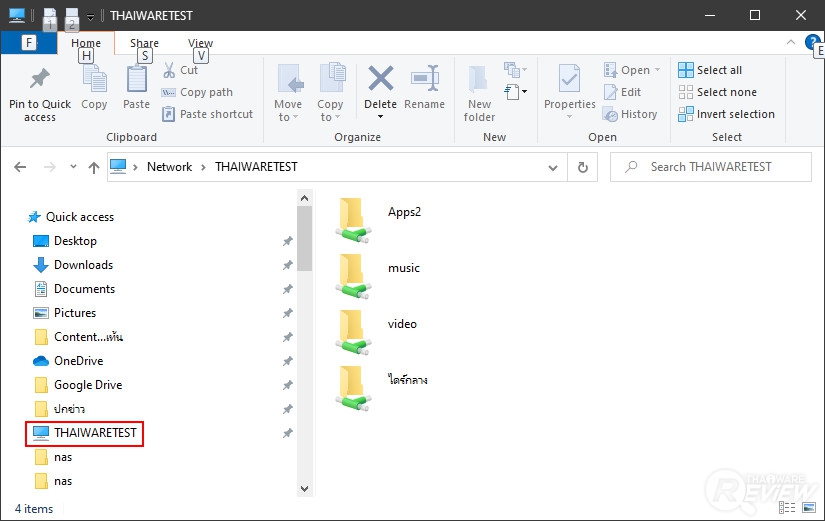
Task: Select Desktop in navigation pane
Action: [x=65, y=241]
